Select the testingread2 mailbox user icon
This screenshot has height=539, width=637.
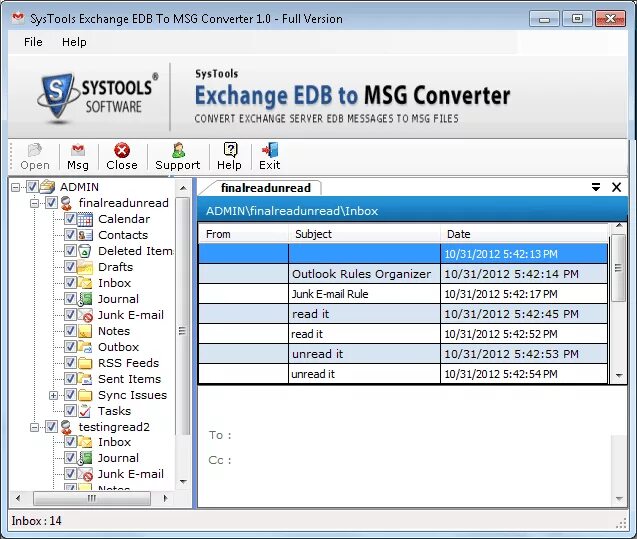tap(66, 427)
